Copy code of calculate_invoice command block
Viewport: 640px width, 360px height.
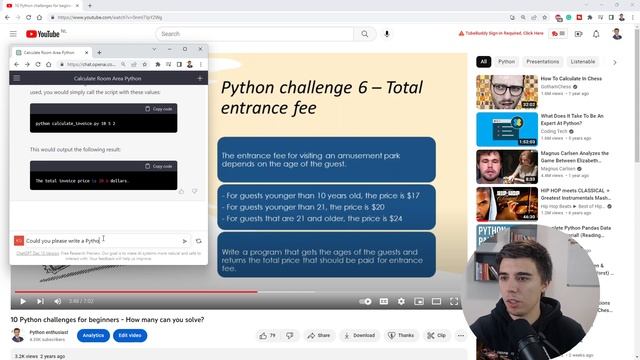(159, 109)
